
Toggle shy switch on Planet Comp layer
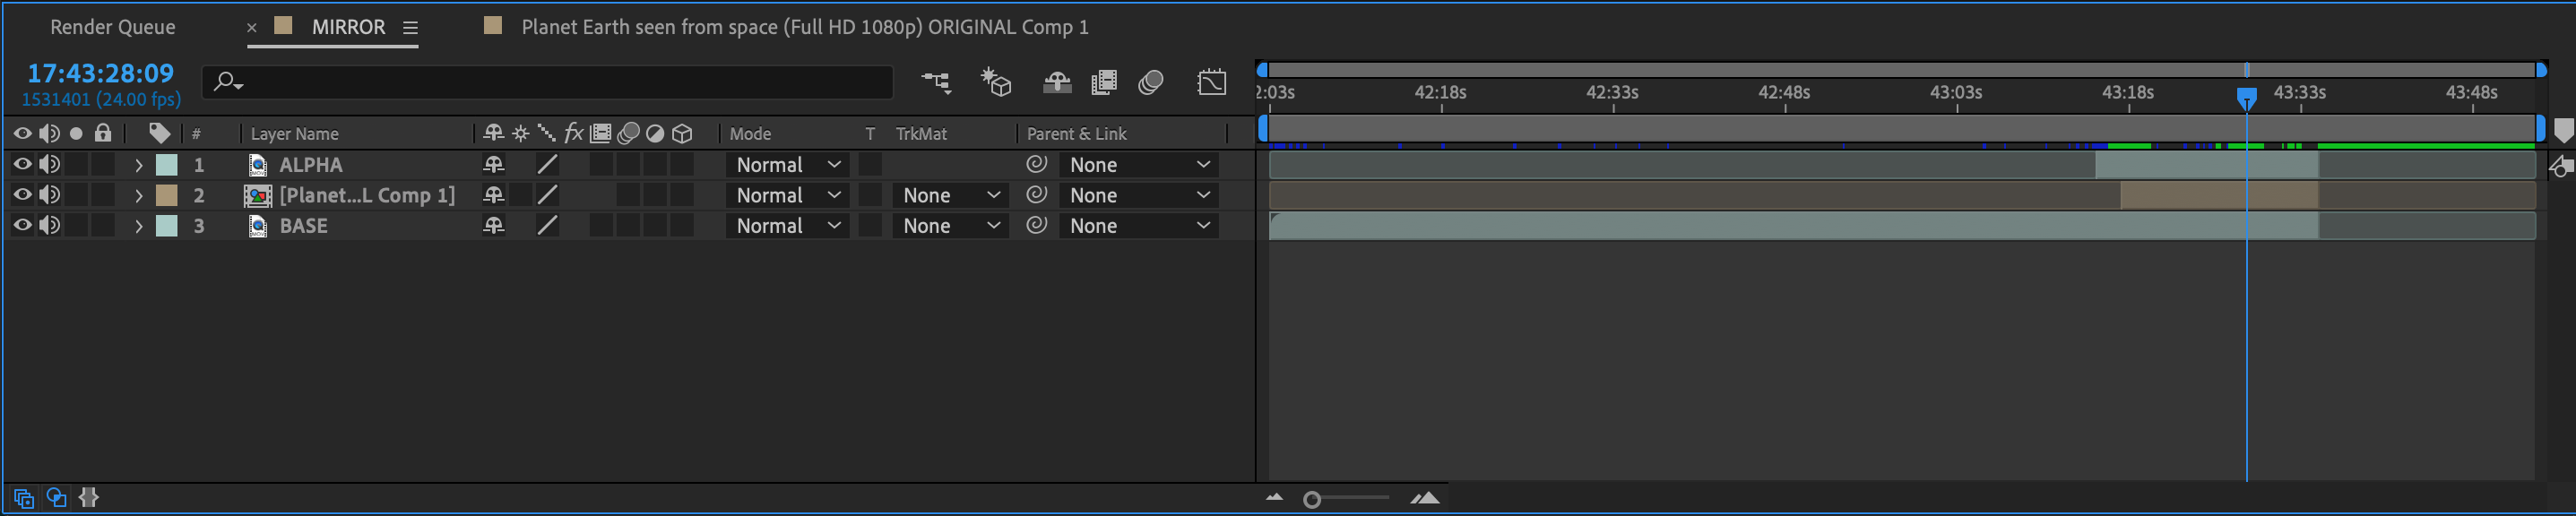point(493,195)
